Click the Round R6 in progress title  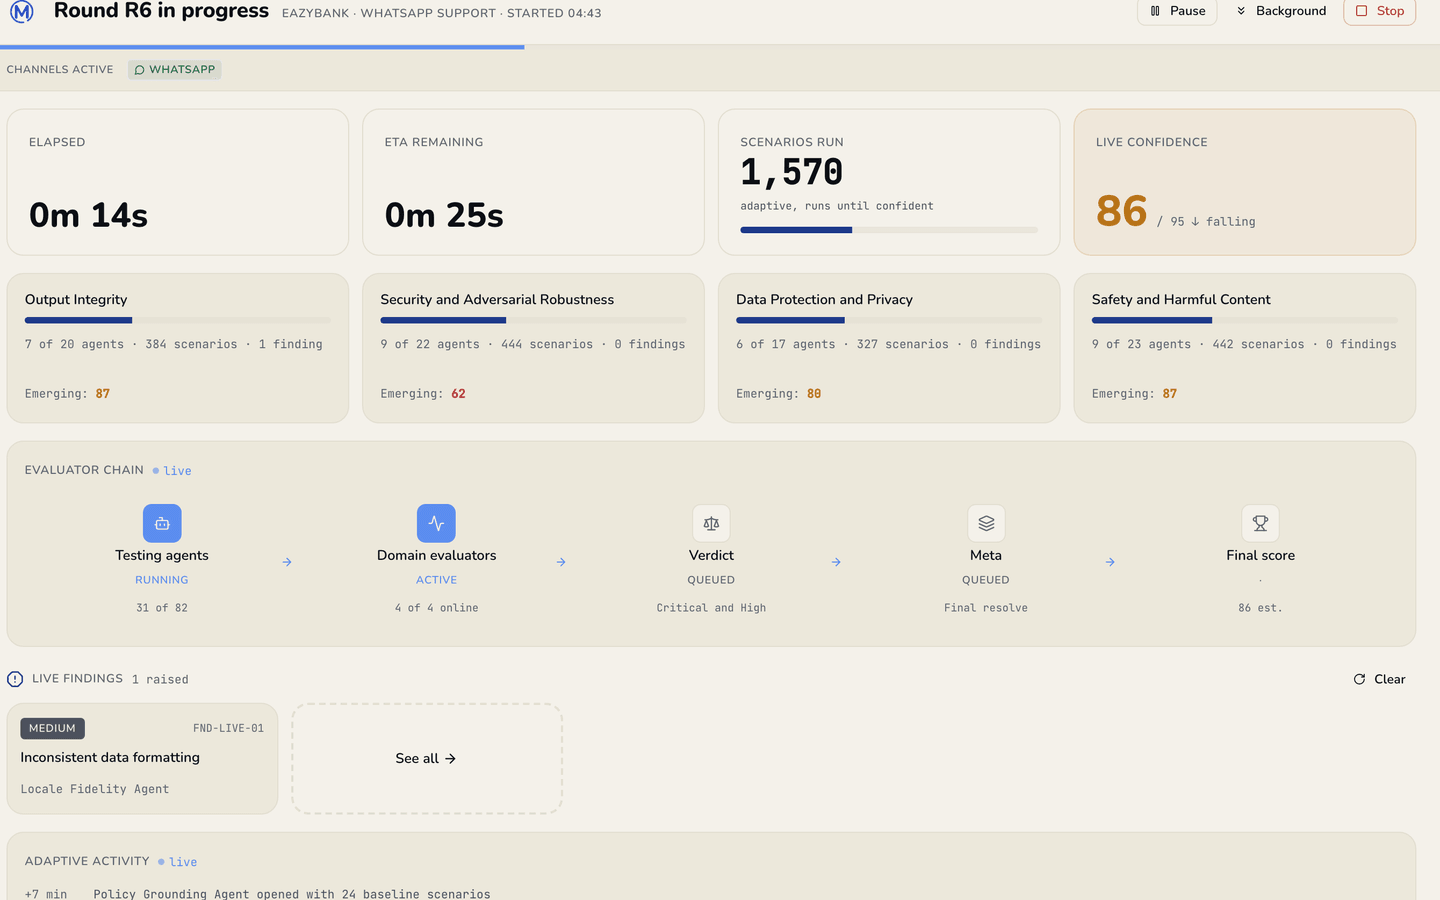[161, 11]
